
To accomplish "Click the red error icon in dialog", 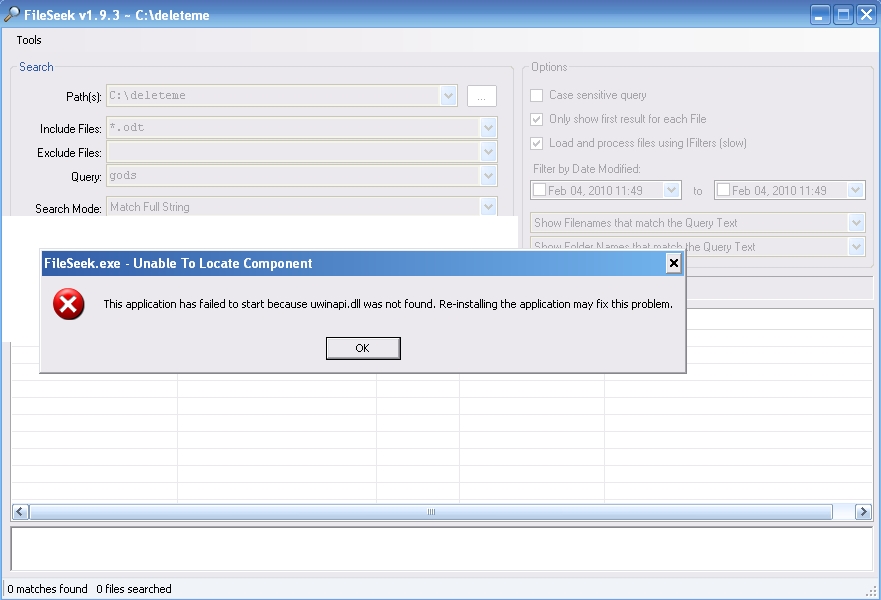I will tap(68, 304).
